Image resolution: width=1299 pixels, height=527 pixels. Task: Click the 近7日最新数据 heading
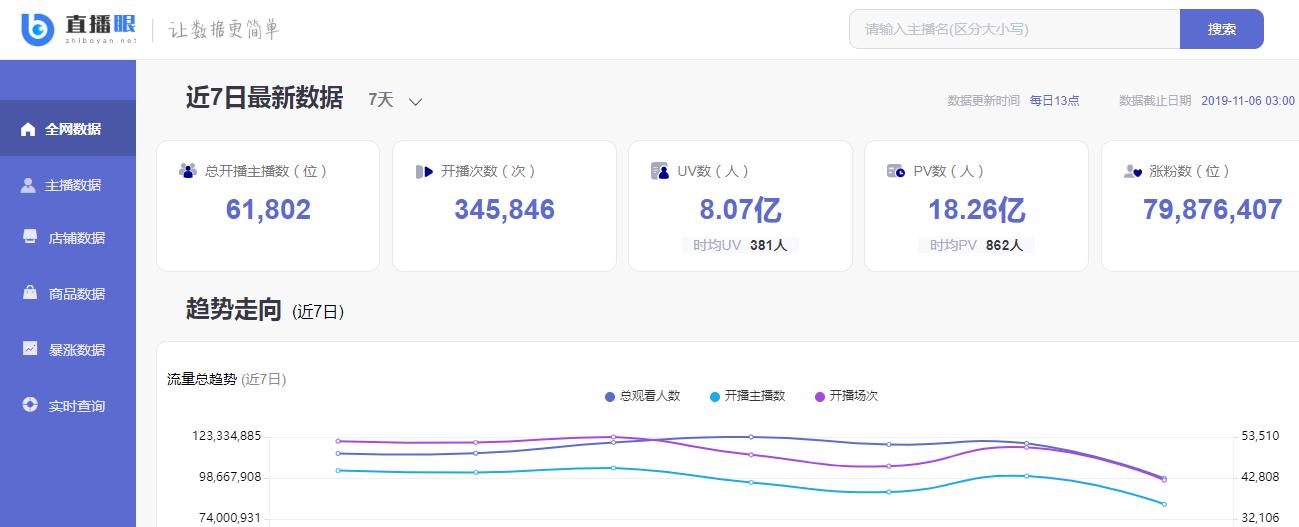(x=264, y=98)
